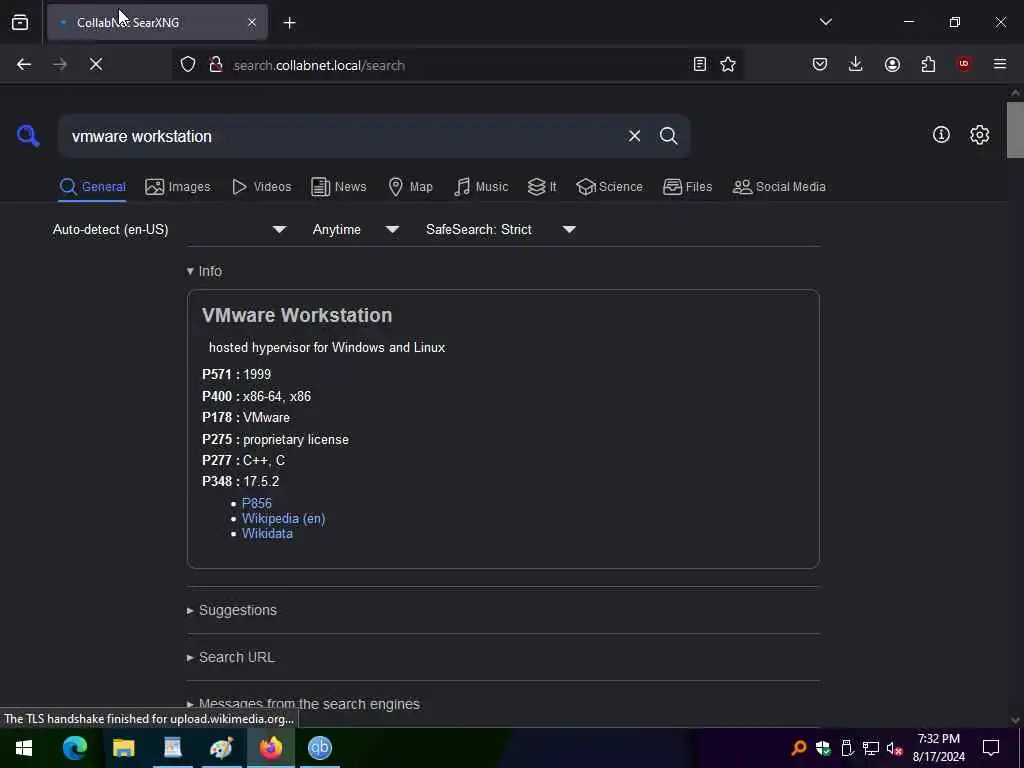The image size is (1024, 768).
Task: Switch to the It category
Action: click(542, 187)
